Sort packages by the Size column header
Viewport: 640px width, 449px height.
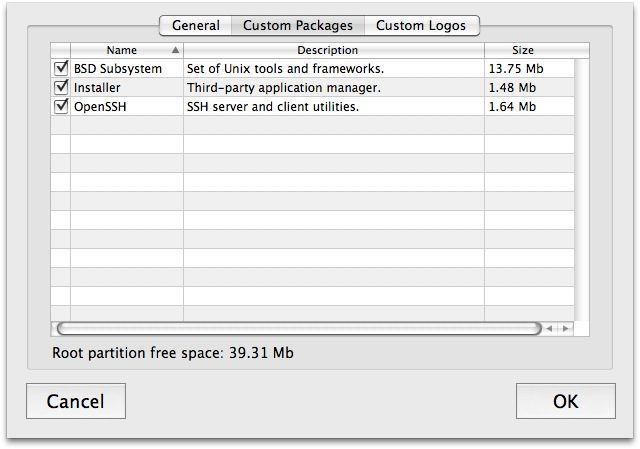(522, 50)
